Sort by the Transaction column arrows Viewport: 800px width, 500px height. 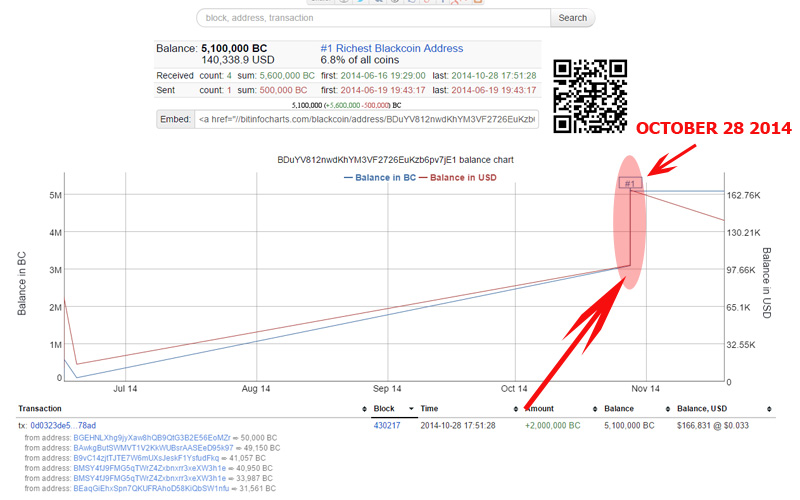coord(364,409)
